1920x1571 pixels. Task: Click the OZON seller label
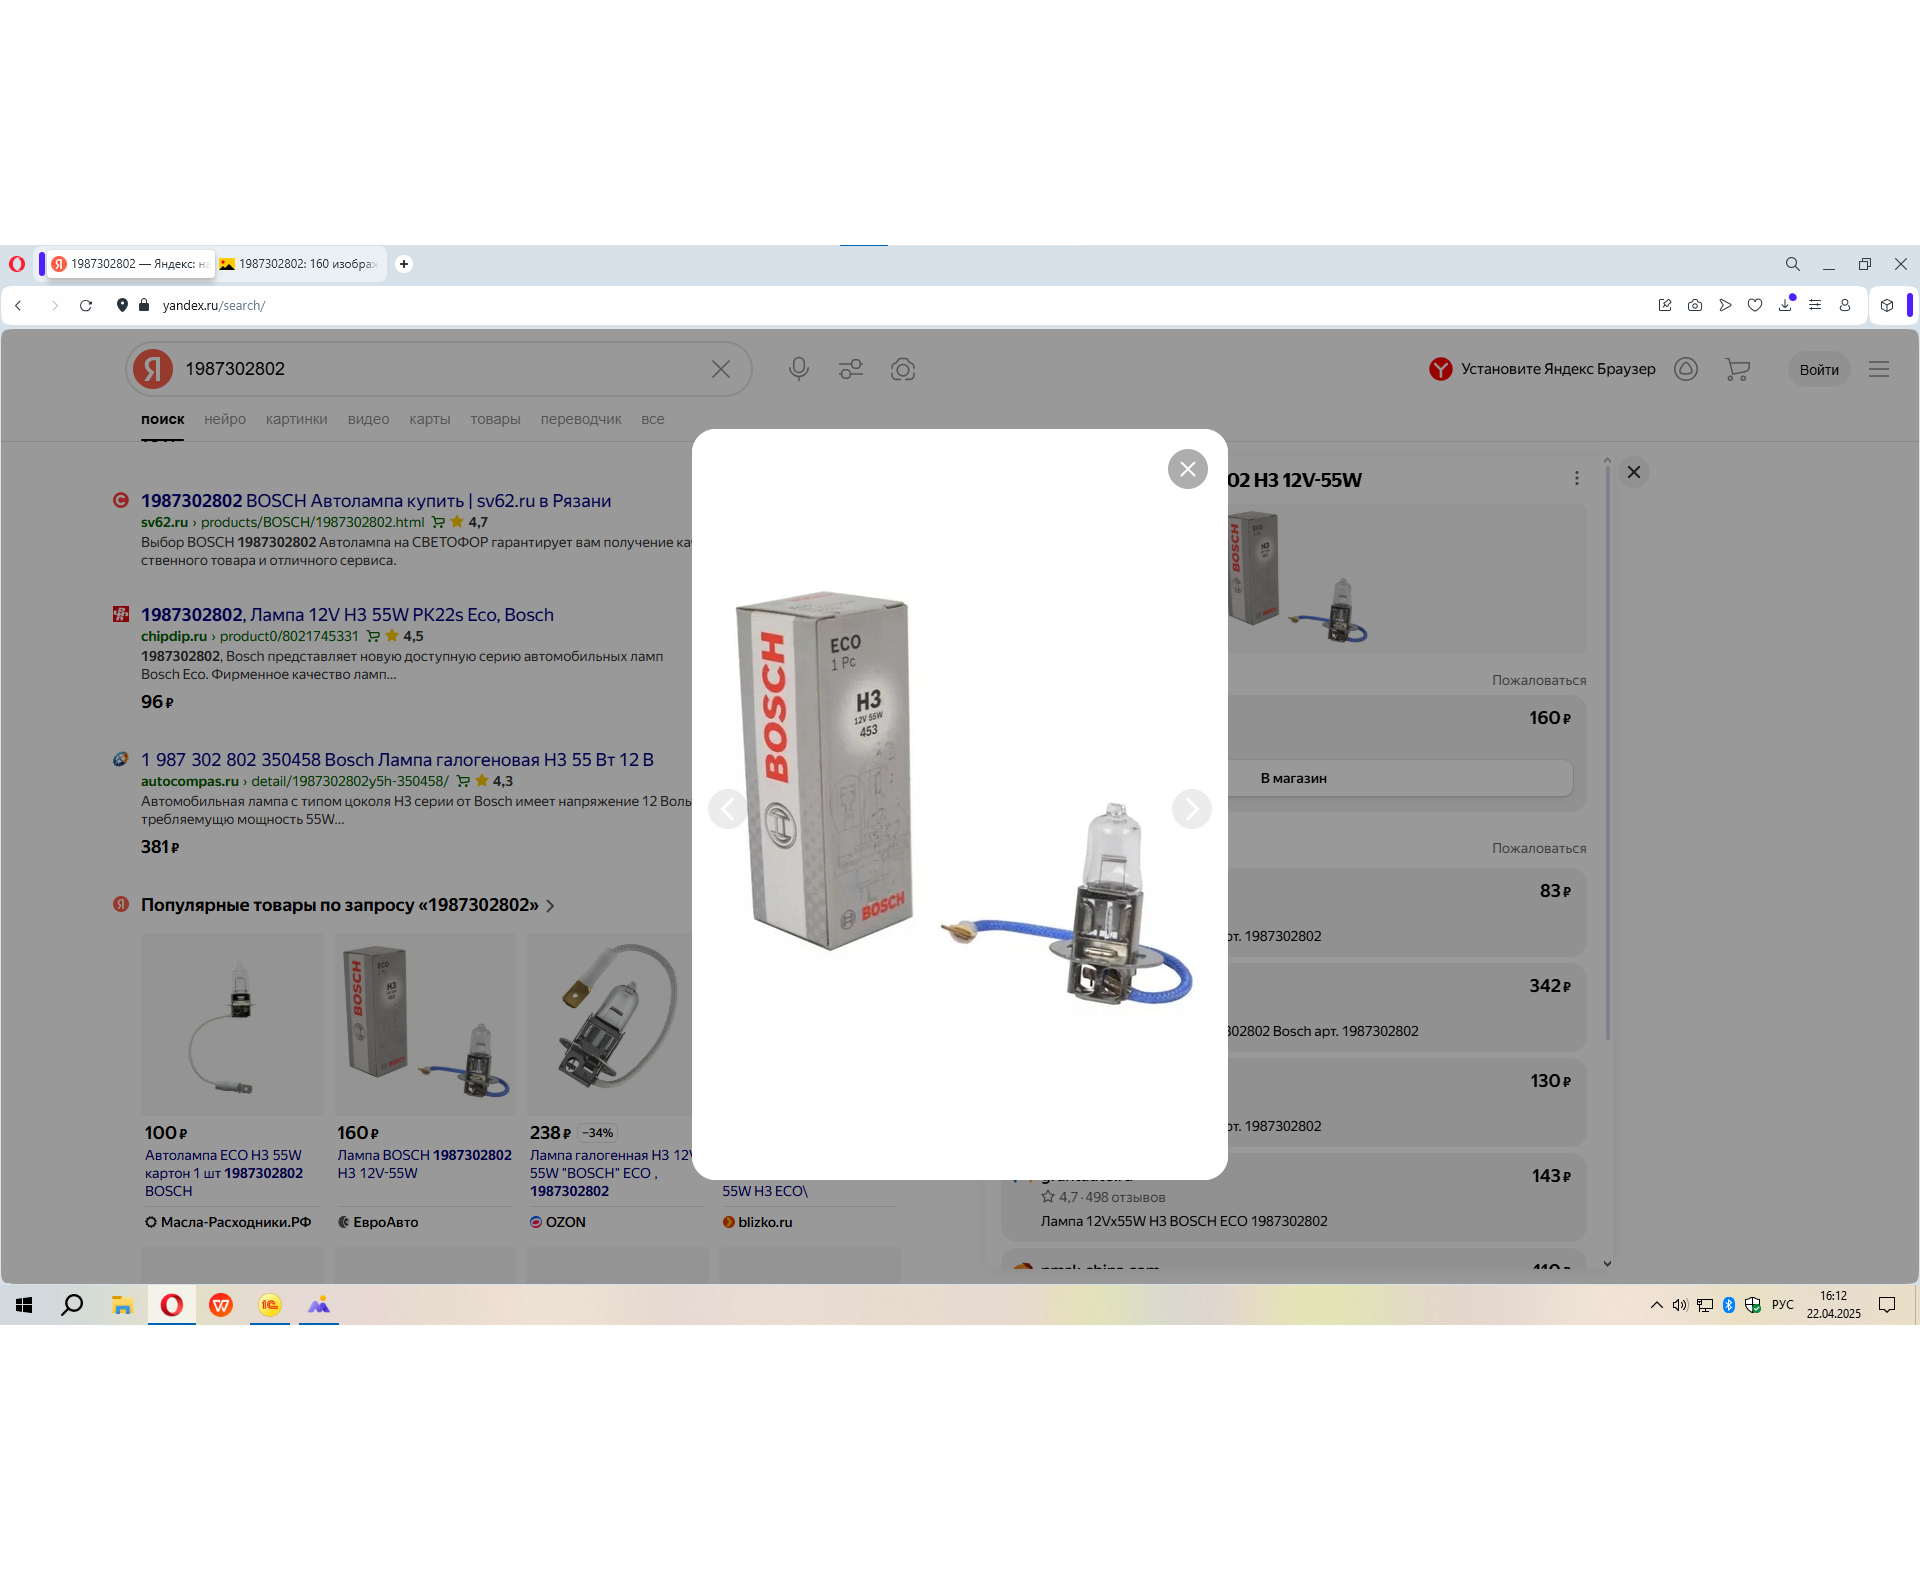[x=558, y=1222]
